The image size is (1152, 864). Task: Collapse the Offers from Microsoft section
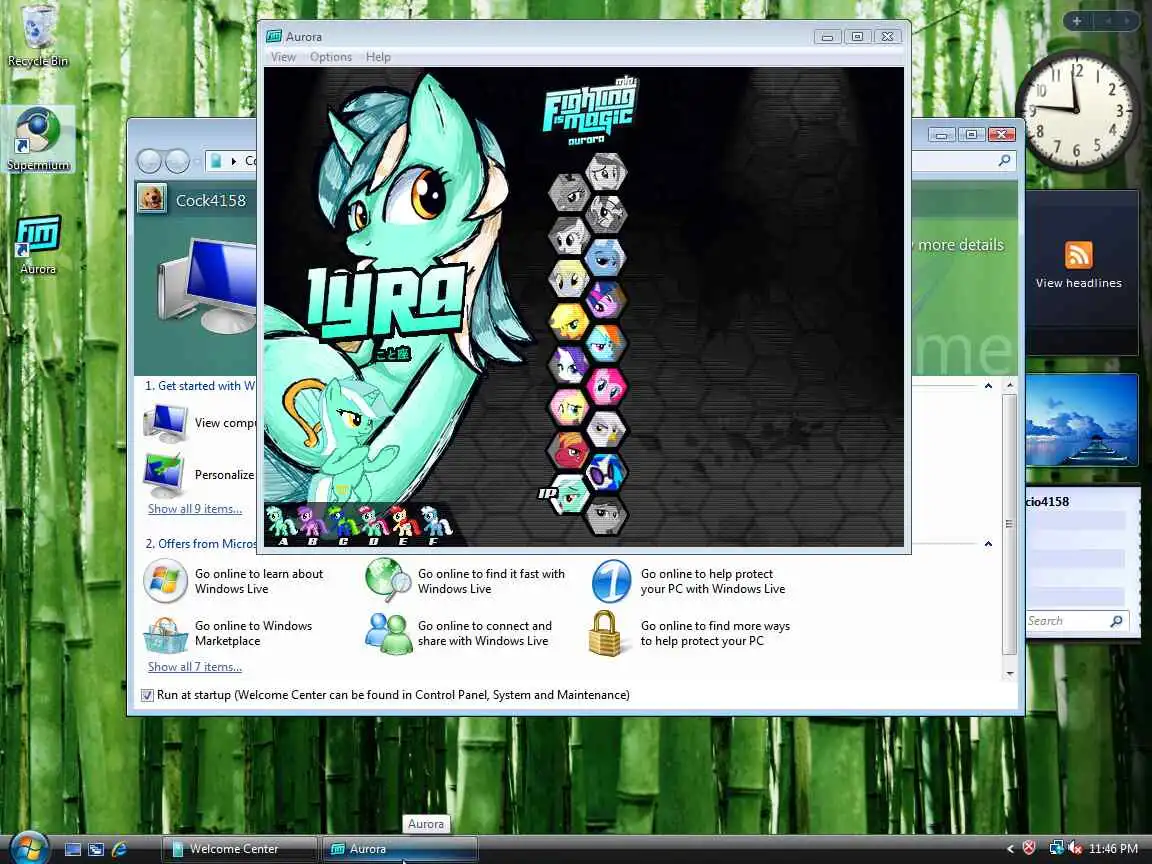(988, 544)
